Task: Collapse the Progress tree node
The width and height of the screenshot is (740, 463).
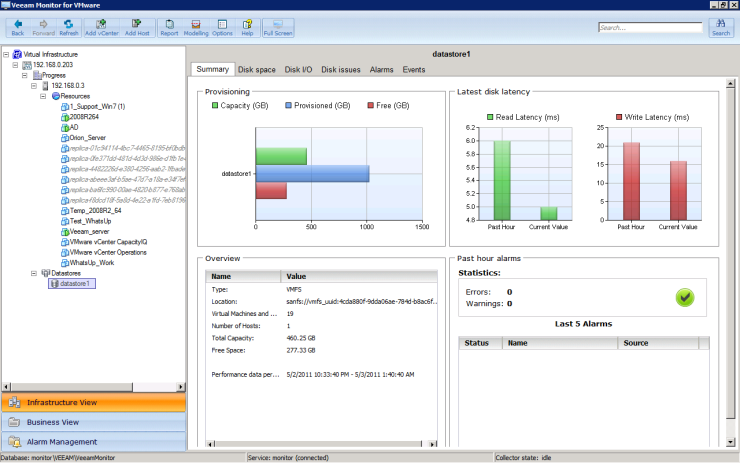Action: [25, 75]
